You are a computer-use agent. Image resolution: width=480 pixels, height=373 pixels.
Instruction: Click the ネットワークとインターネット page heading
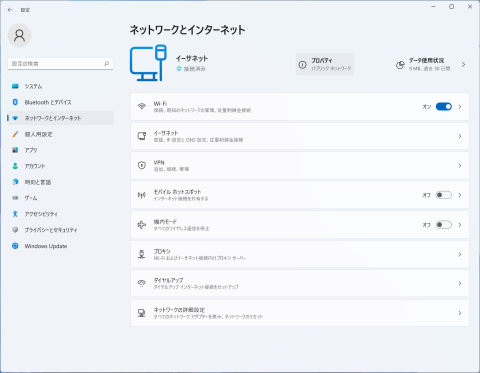coord(187,30)
